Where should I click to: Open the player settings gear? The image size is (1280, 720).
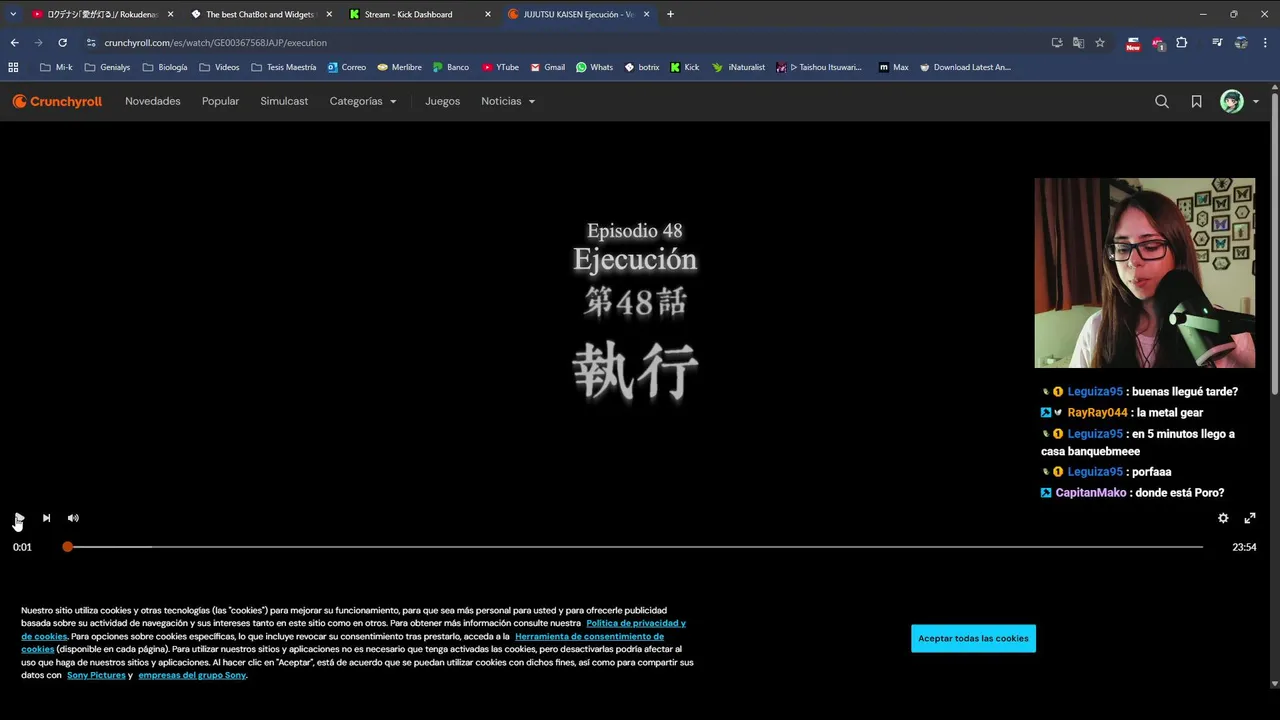pyautogui.click(x=1223, y=518)
